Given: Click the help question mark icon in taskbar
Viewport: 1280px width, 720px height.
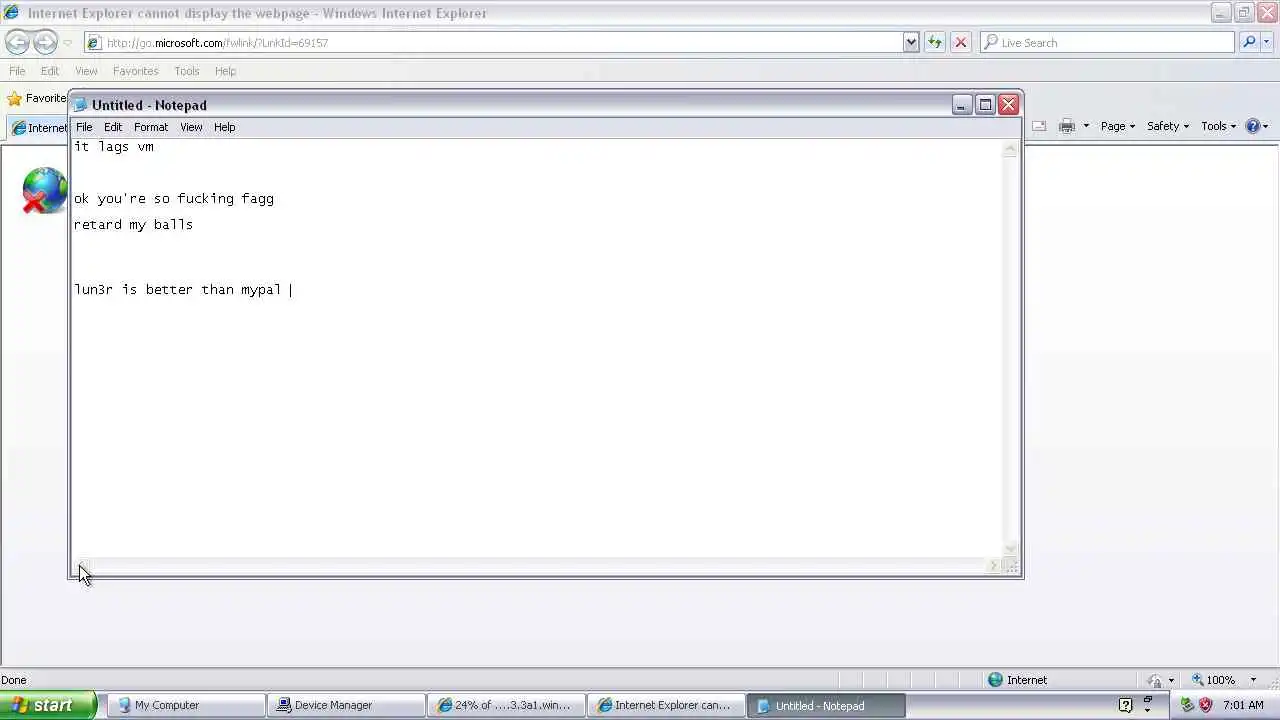Looking at the screenshot, I should [x=1125, y=705].
